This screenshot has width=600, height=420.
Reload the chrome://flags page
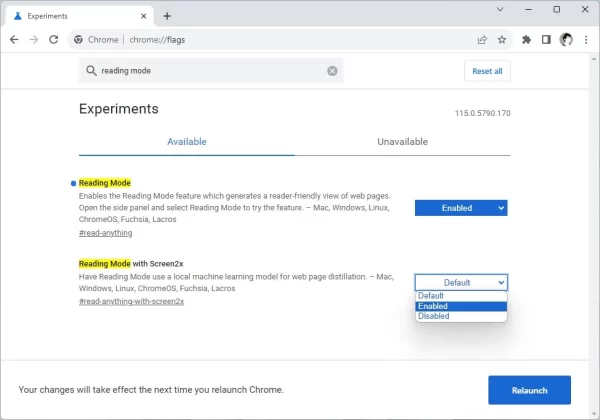[54, 39]
